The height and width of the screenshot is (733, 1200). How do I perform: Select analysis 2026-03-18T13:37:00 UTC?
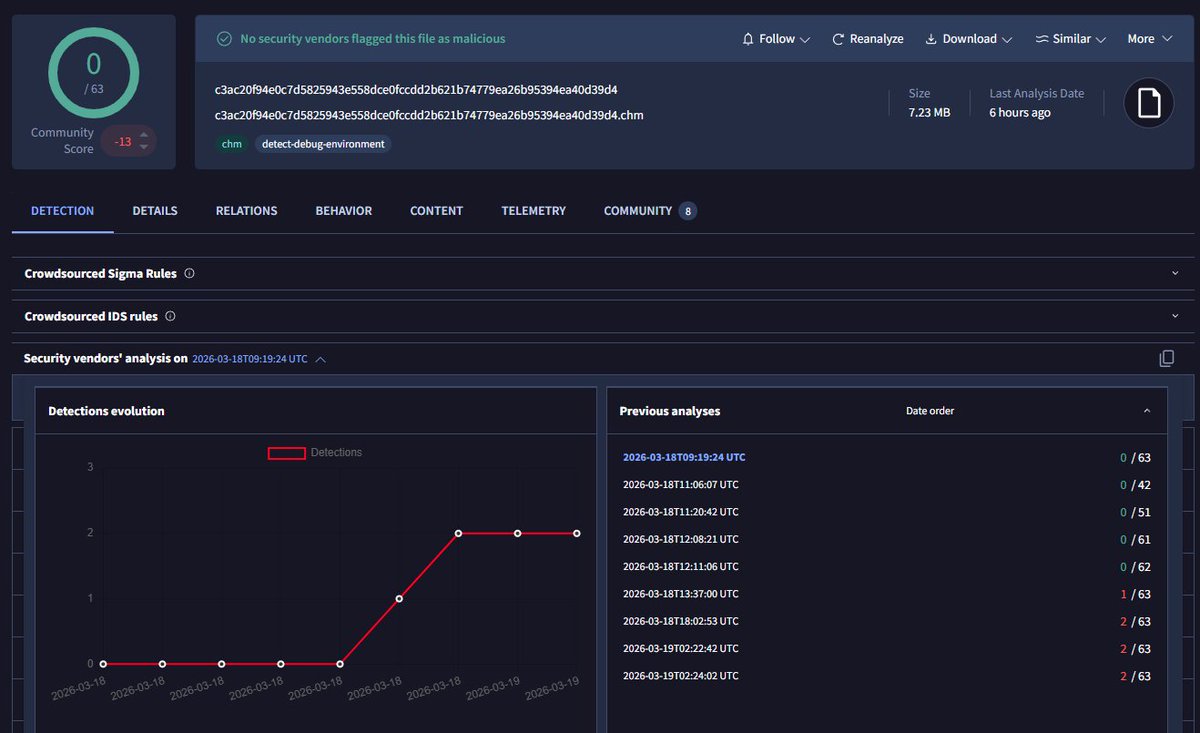click(681, 594)
